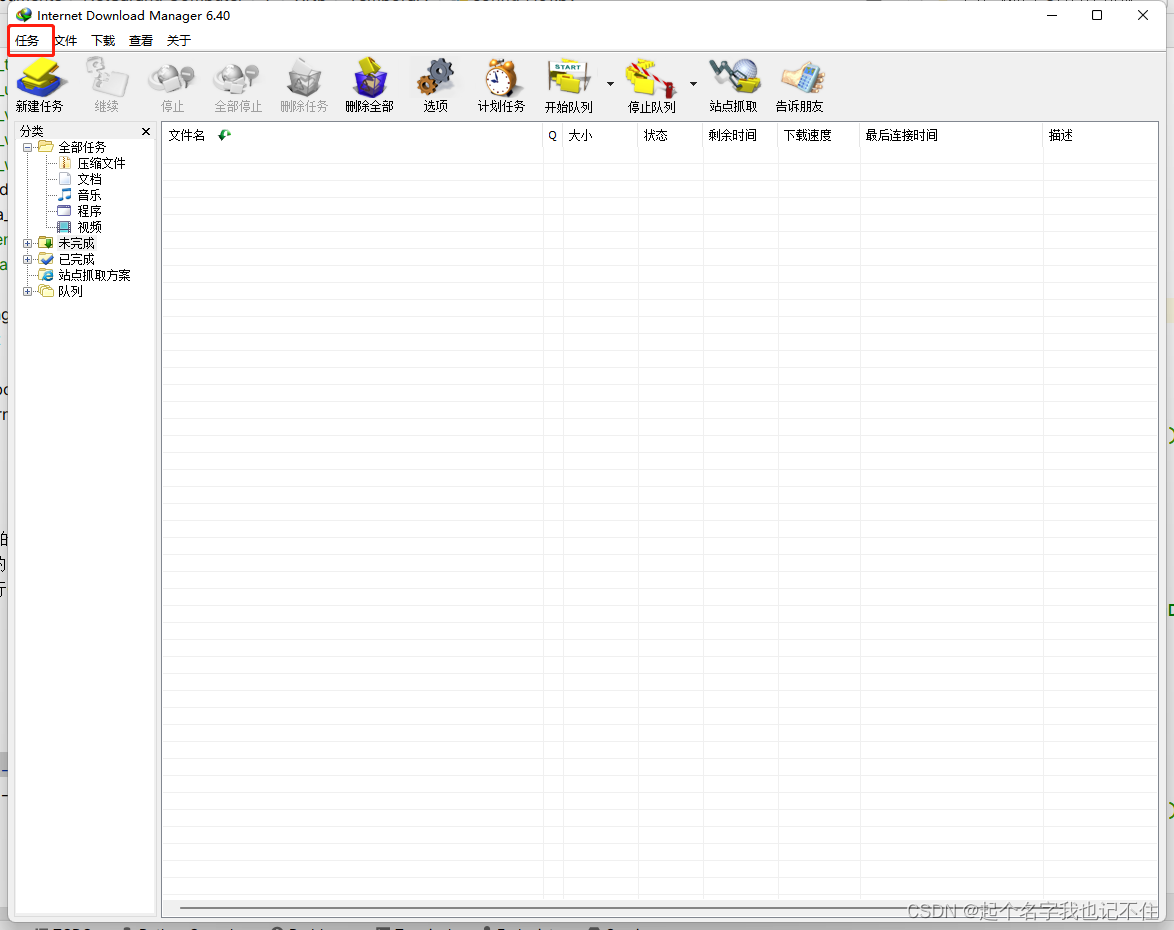The image size is (1174, 930).
Task: Expand the 未完成 tree node
Action: [28, 243]
